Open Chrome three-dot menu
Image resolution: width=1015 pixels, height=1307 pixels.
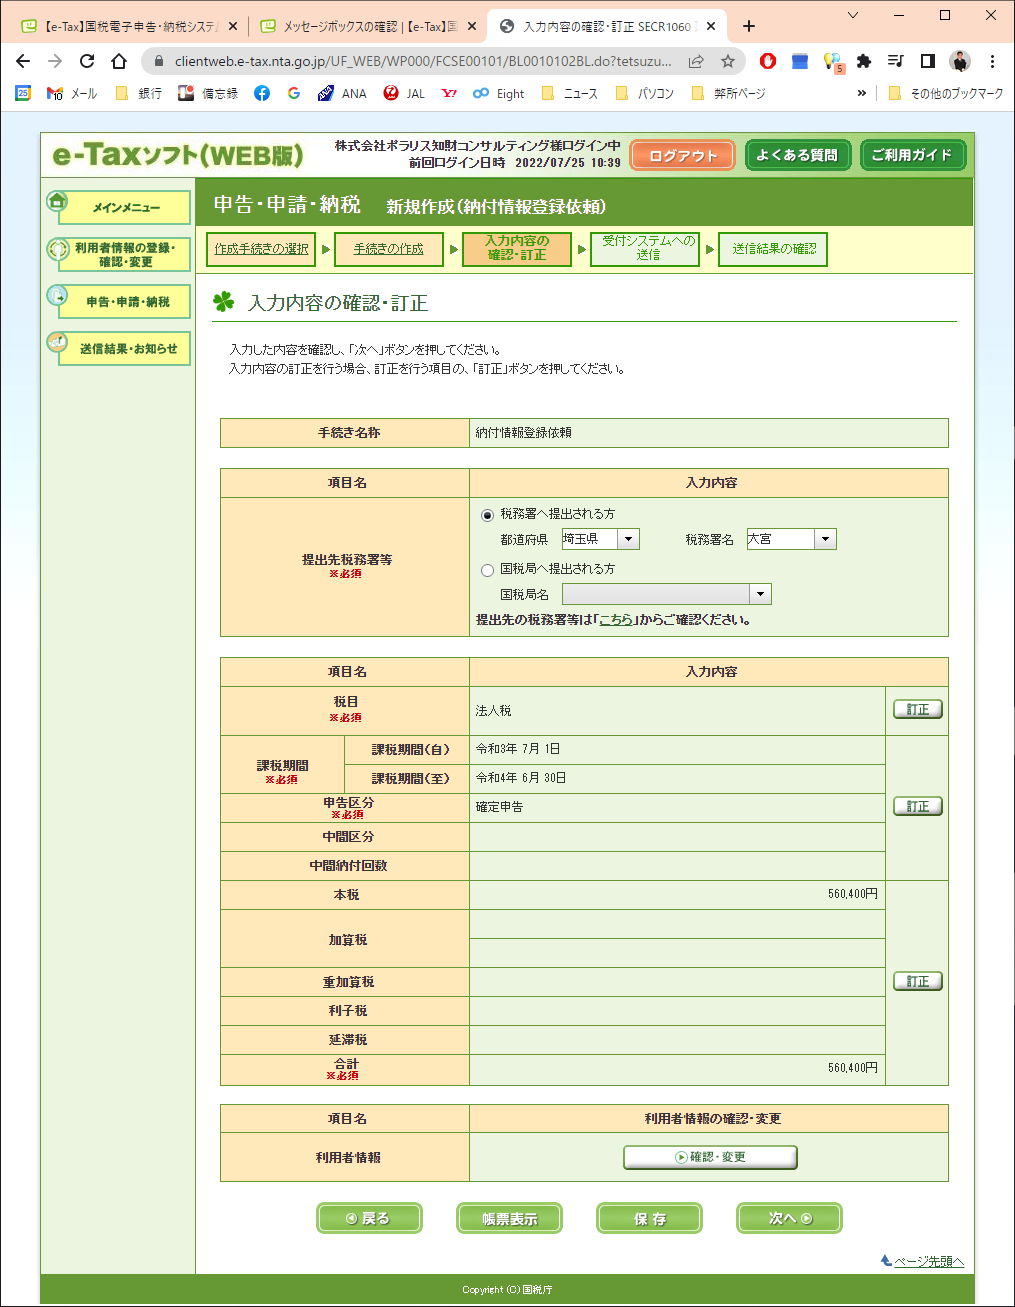coord(992,61)
